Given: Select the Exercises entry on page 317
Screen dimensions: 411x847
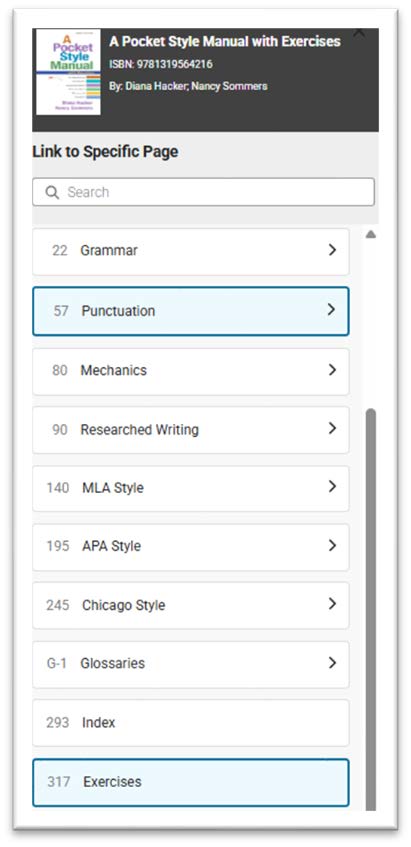Looking at the screenshot, I should click(191, 782).
